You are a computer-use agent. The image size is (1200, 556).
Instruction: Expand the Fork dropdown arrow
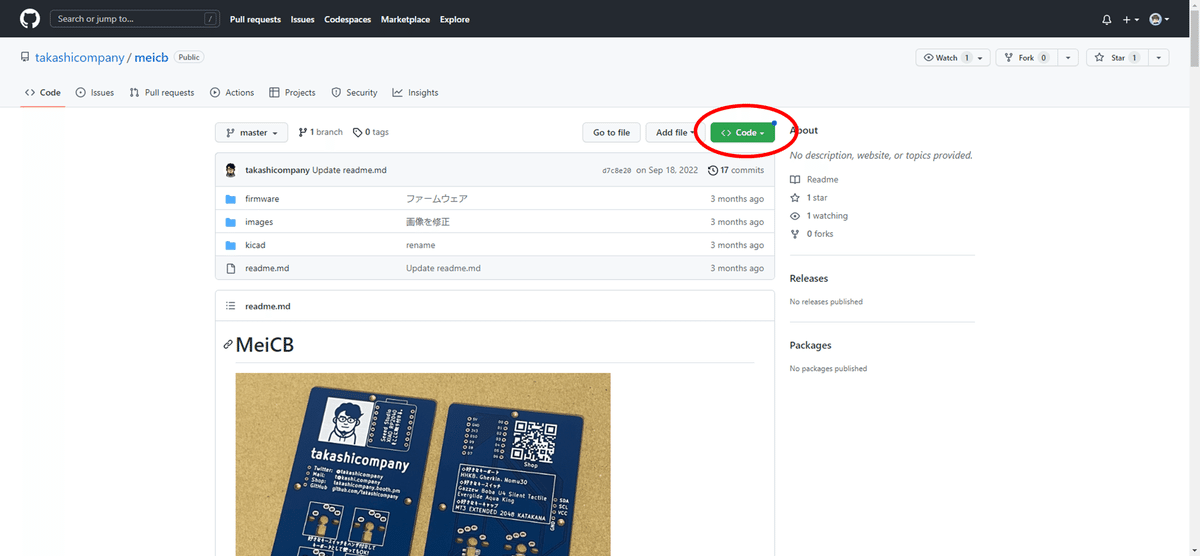(x=1067, y=58)
